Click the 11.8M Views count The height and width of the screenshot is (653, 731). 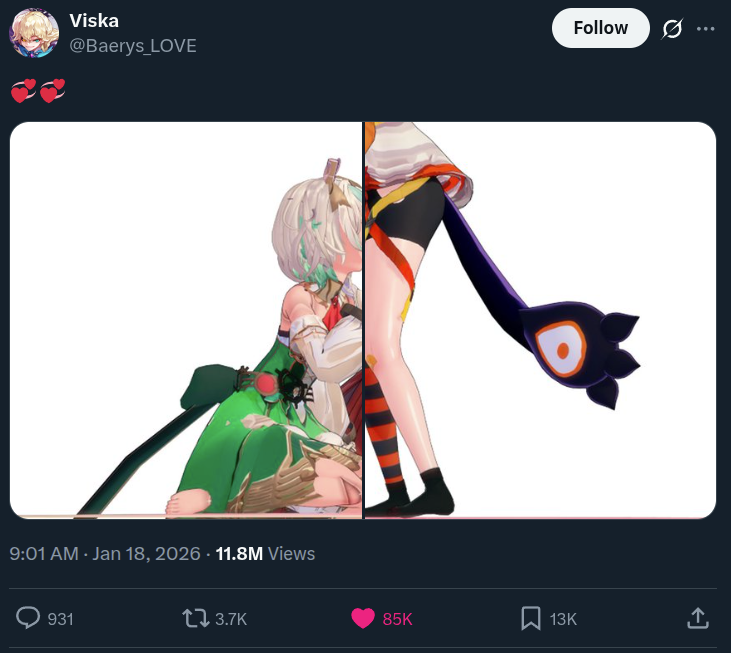click(265, 554)
